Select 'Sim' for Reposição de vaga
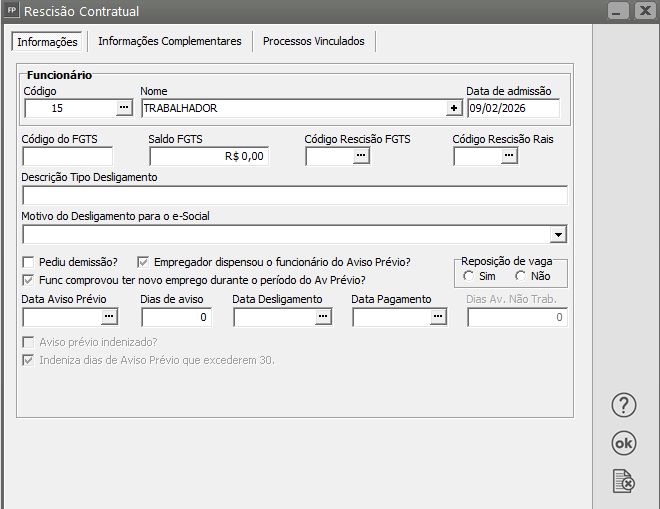The width and height of the screenshot is (660, 509). point(469,276)
